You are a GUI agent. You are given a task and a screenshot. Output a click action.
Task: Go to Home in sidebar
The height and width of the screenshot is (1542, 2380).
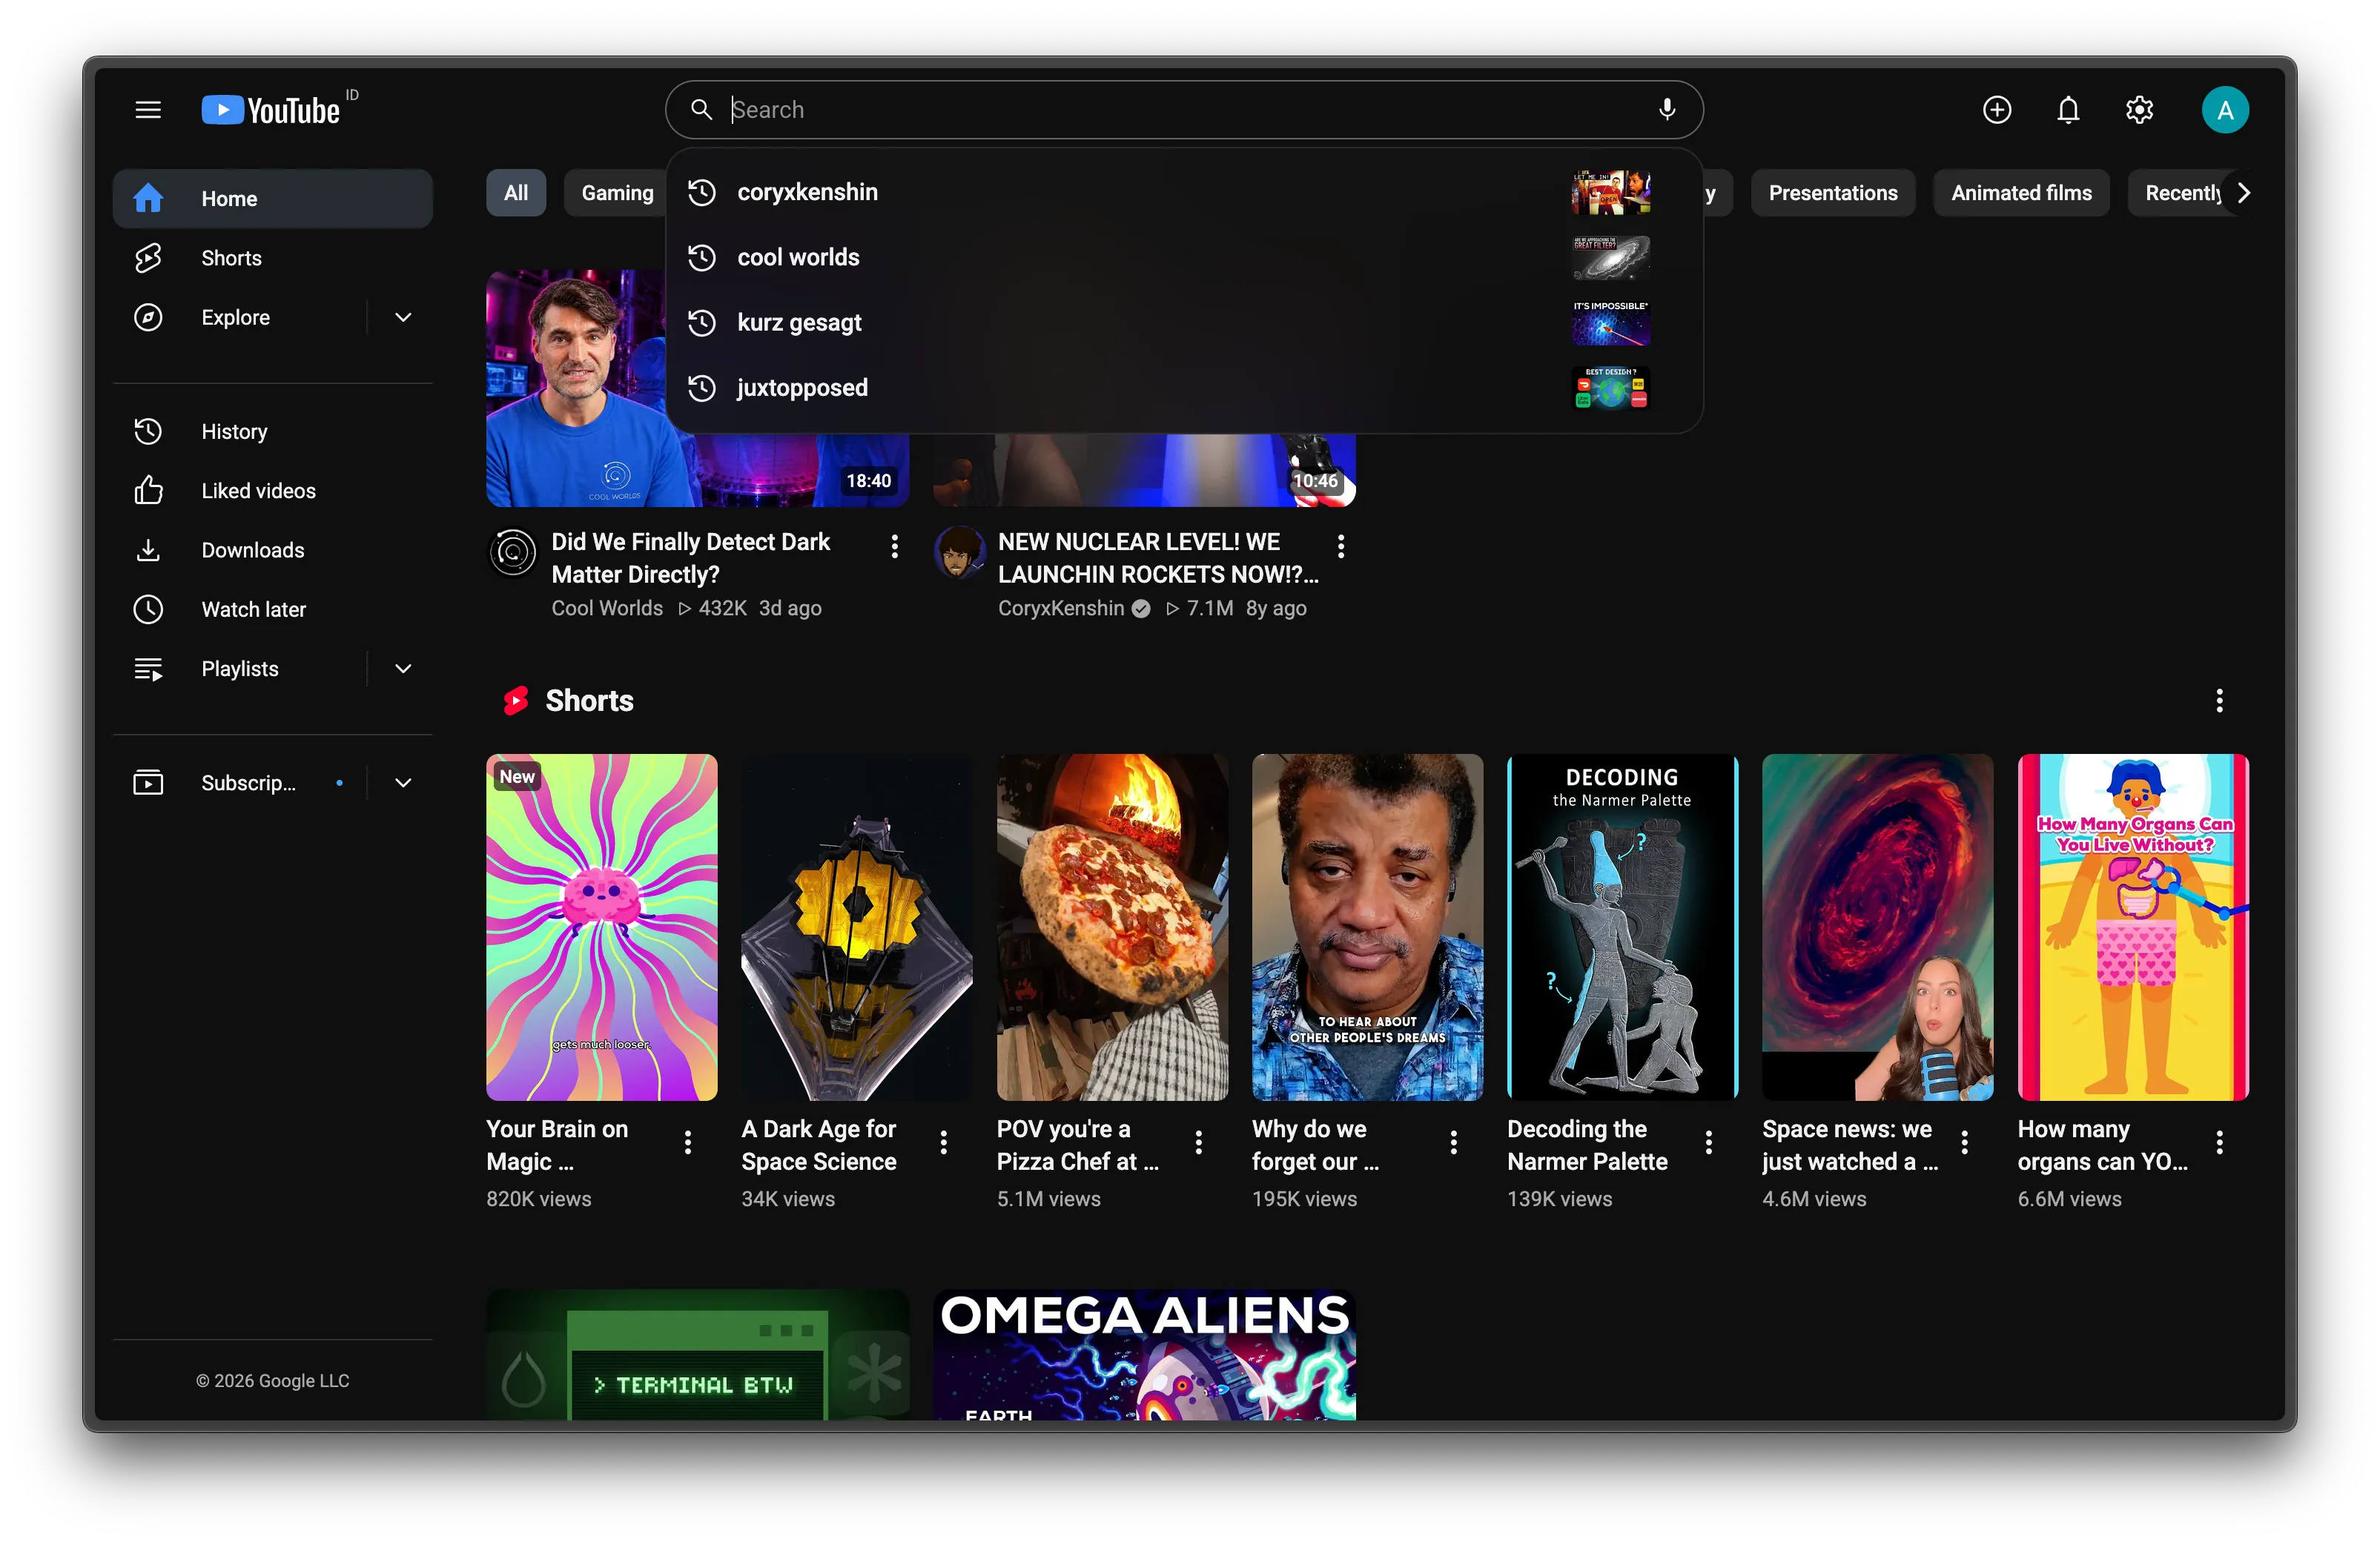[x=272, y=198]
